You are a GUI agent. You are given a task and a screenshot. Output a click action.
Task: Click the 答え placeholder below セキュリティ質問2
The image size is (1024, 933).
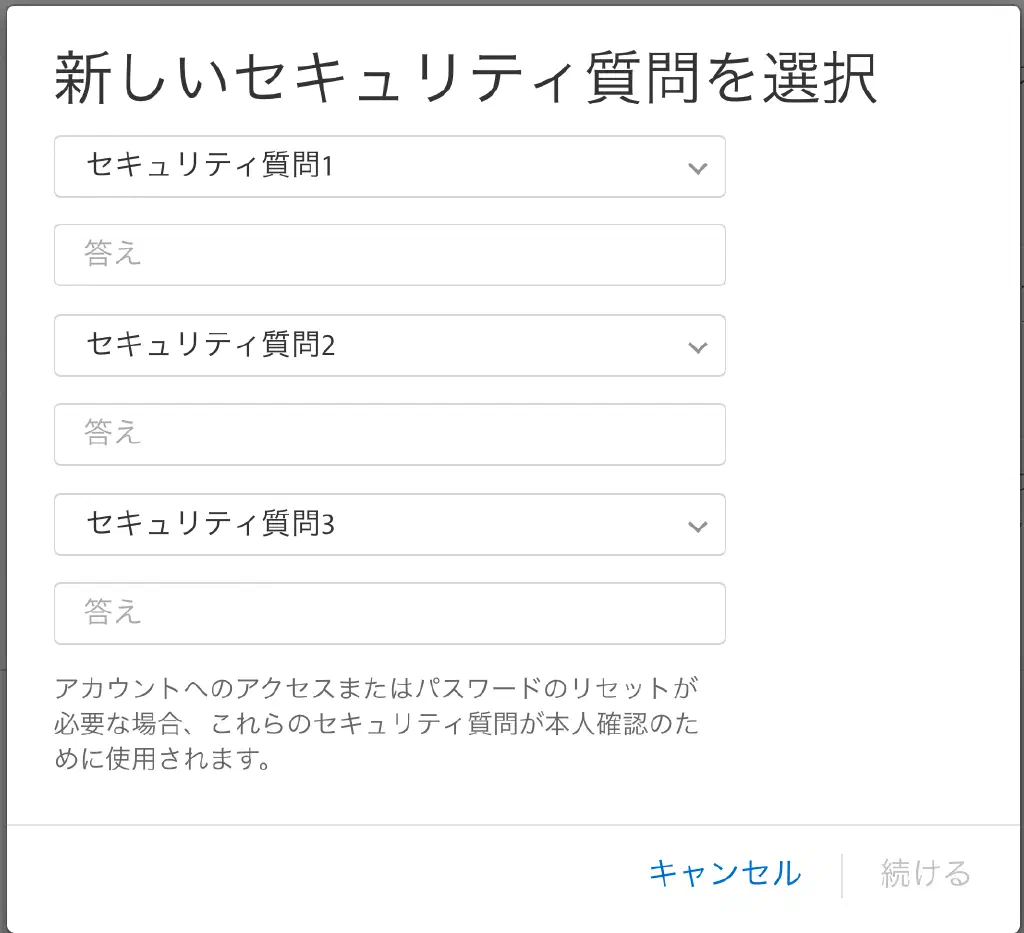(113, 434)
